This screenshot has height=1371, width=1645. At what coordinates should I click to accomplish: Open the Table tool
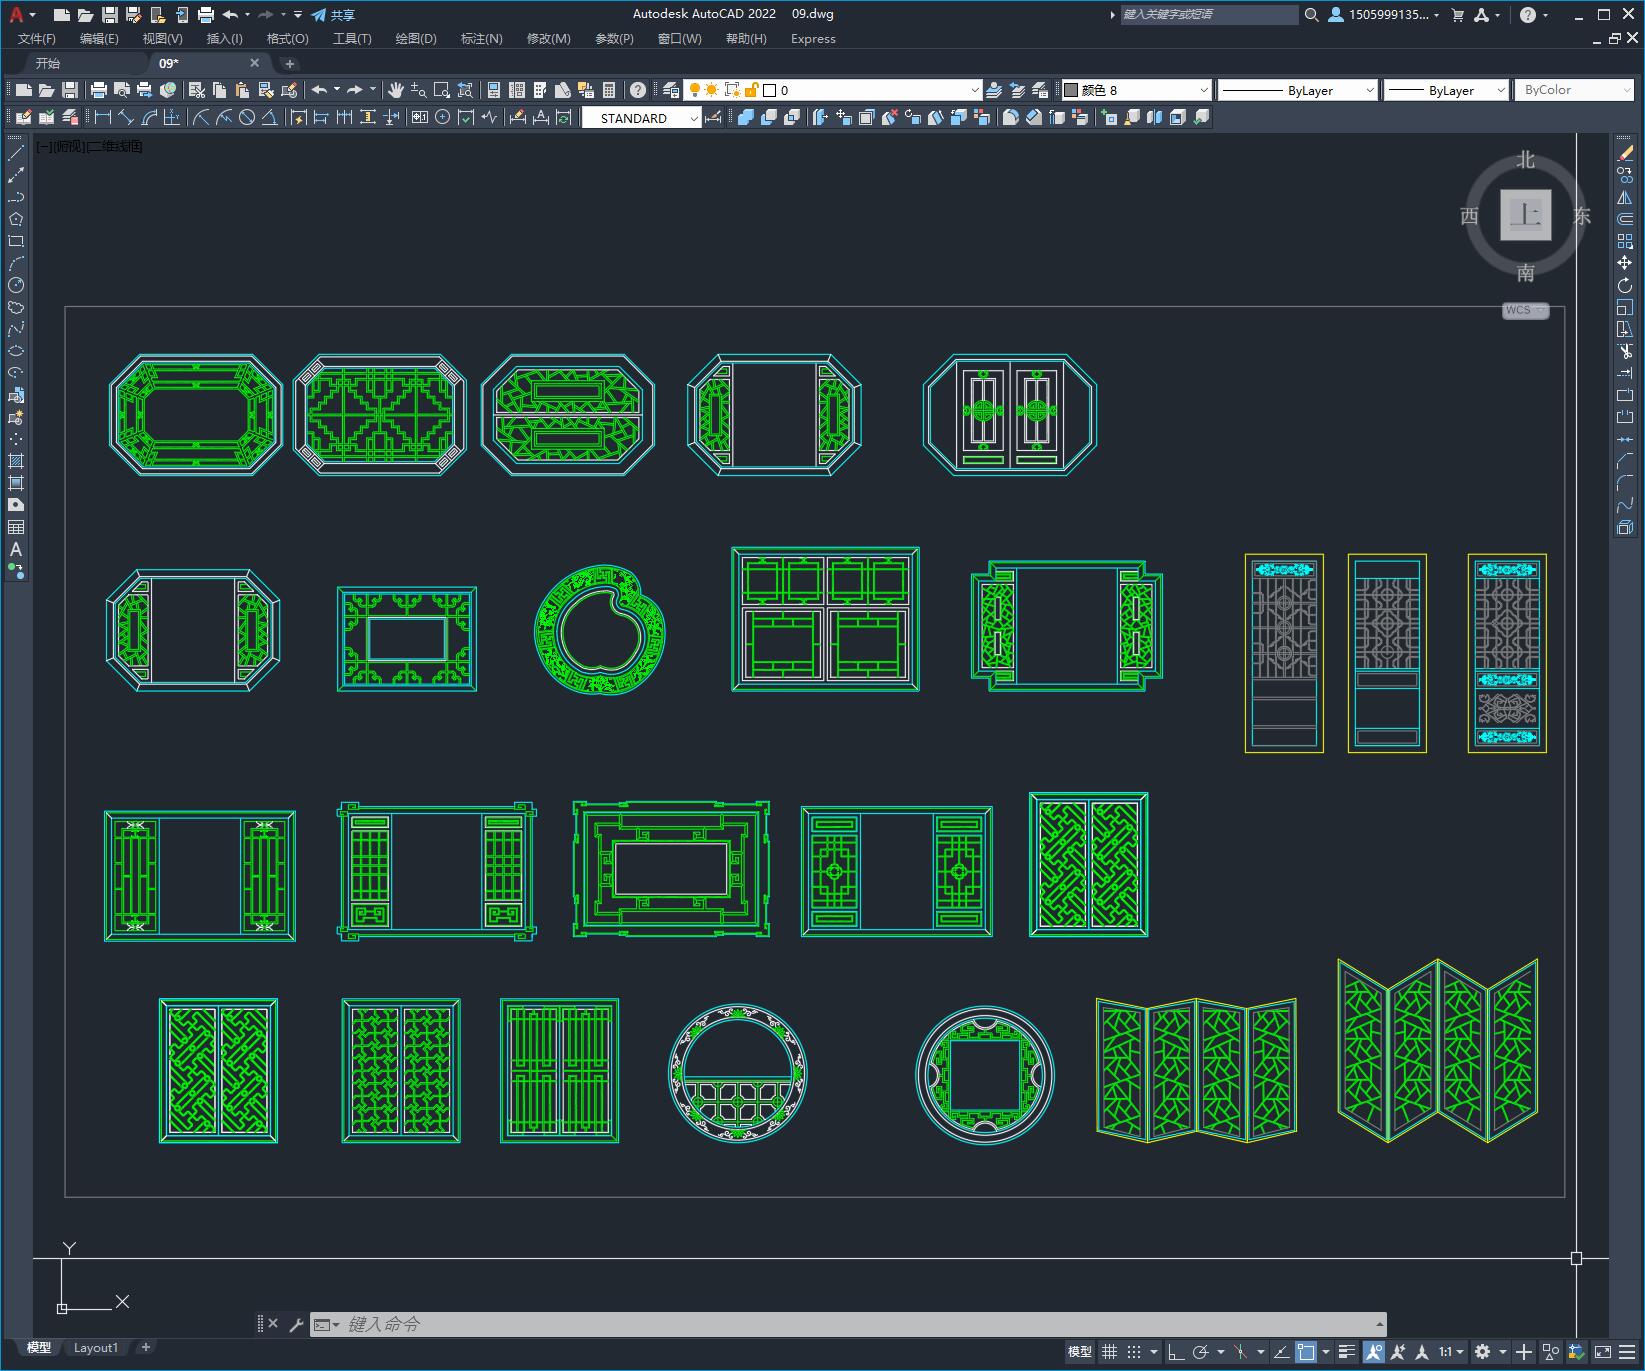pos(16,527)
